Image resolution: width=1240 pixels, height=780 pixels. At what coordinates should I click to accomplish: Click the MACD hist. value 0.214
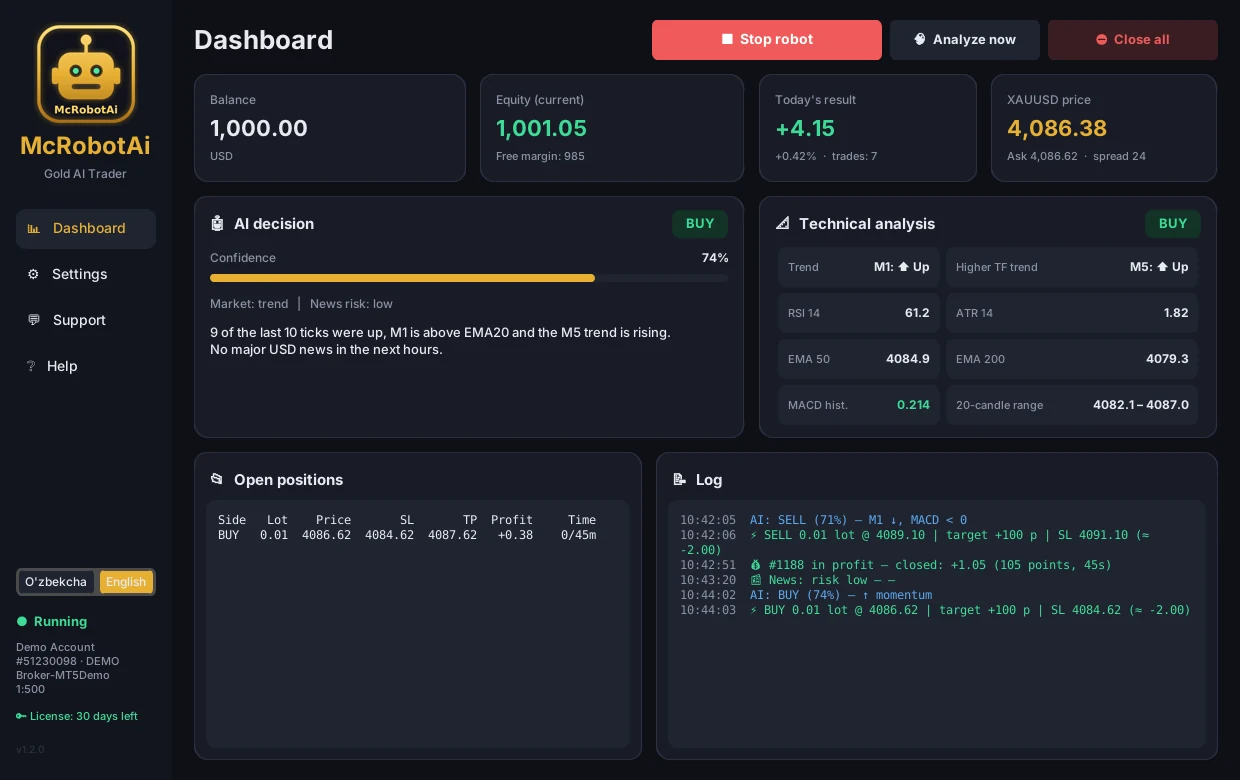[x=913, y=405]
